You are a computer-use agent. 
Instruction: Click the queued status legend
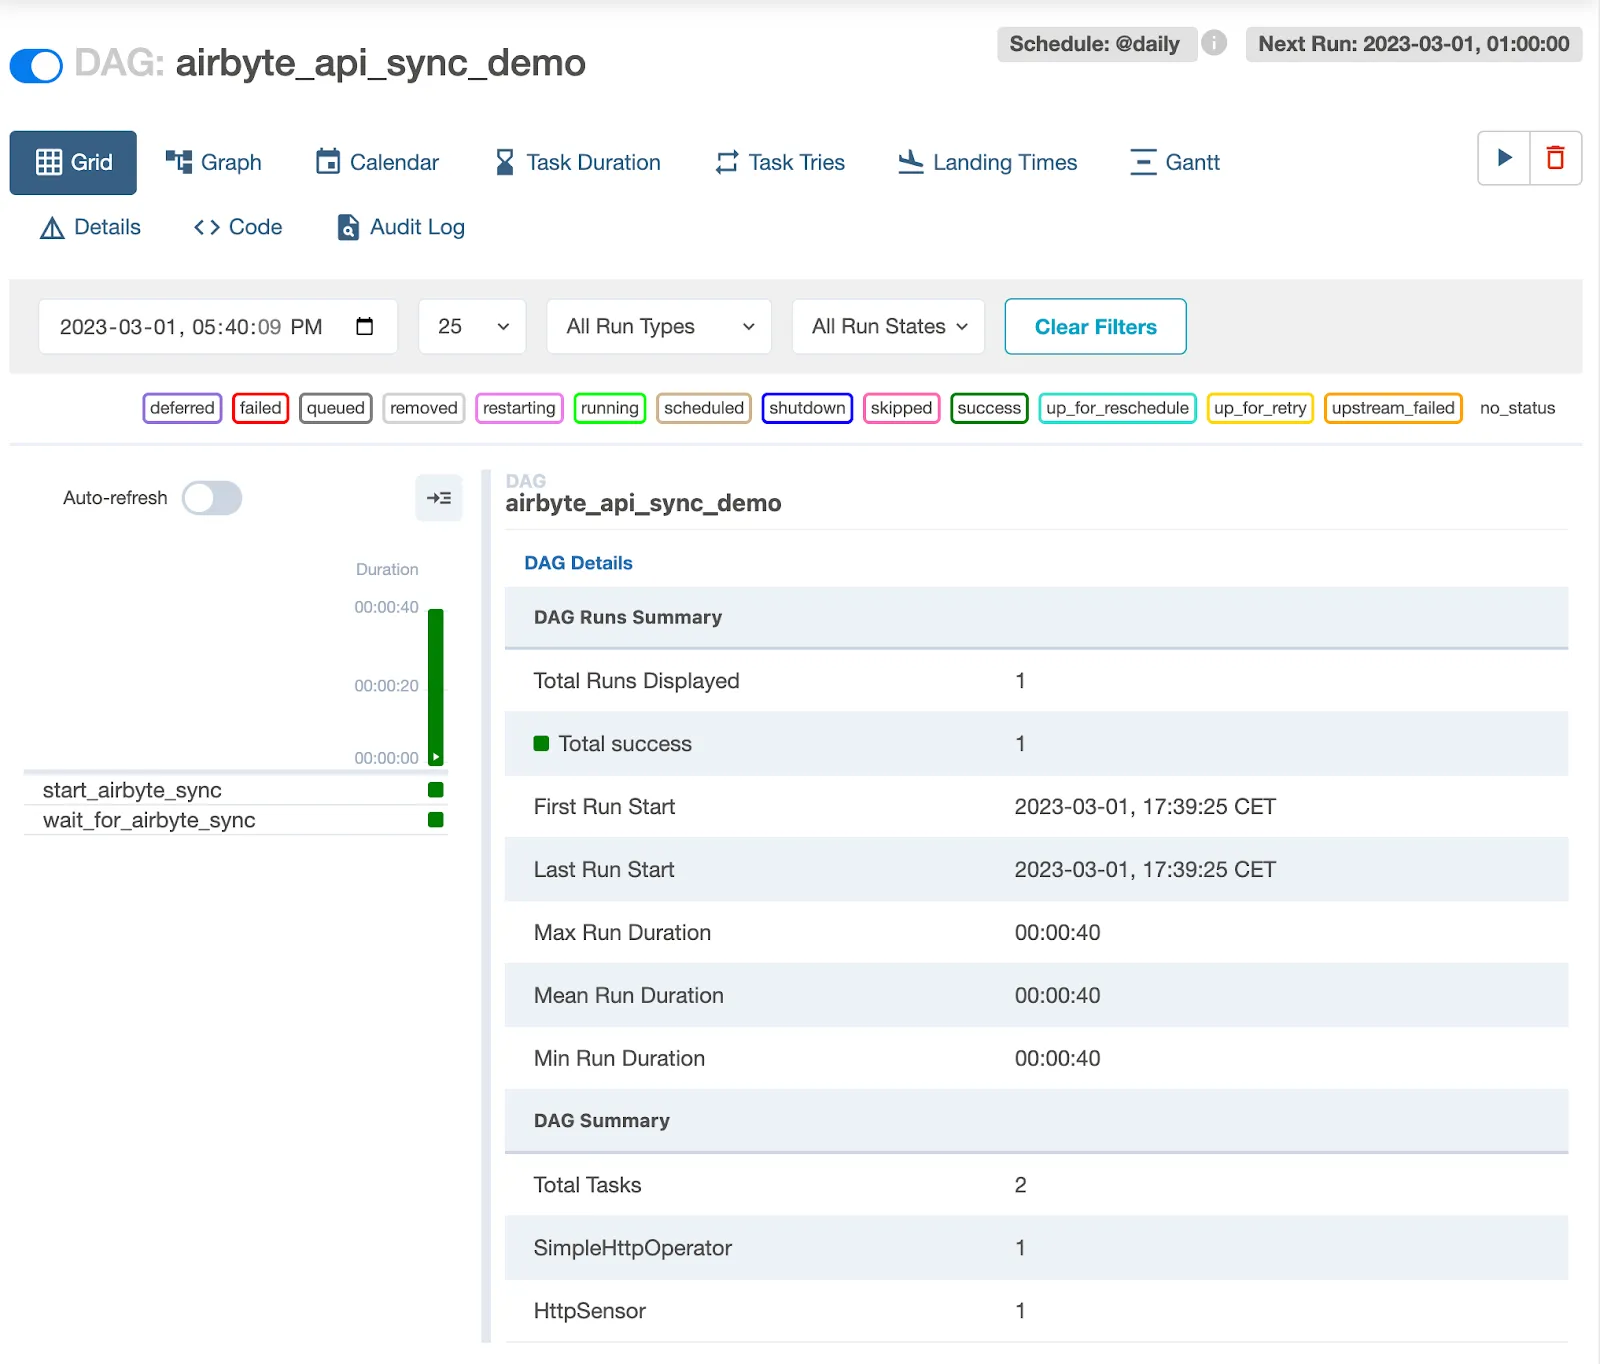pos(336,408)
